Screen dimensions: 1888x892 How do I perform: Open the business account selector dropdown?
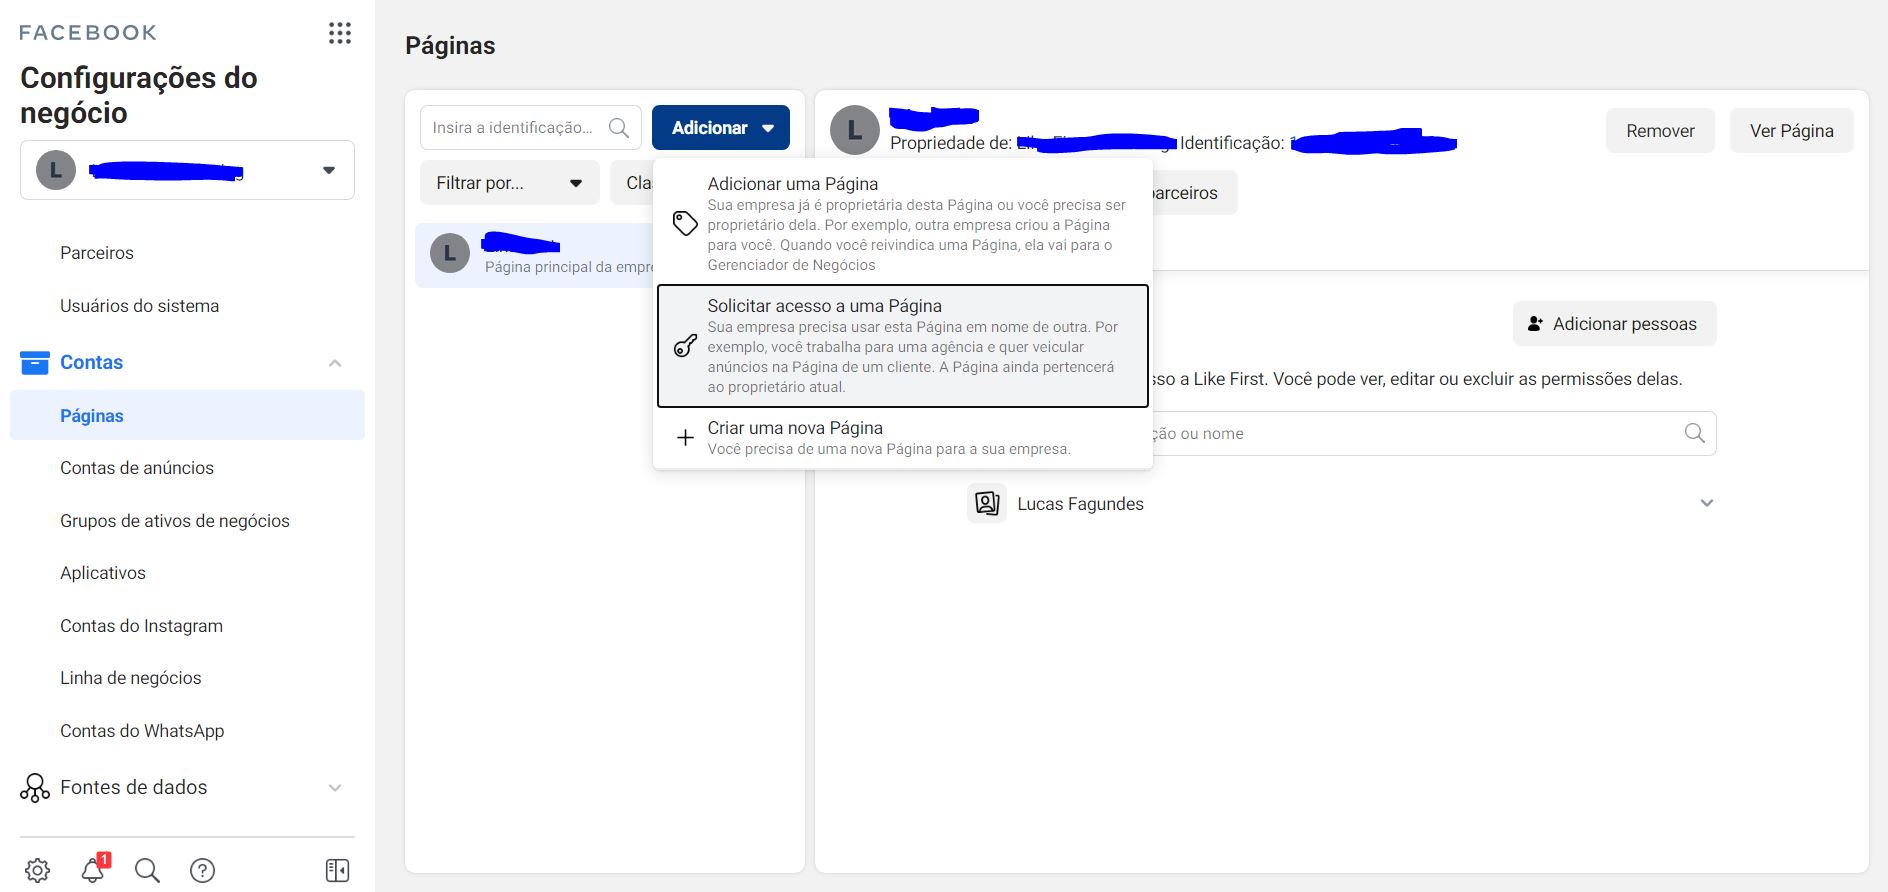tap(187, 170)
